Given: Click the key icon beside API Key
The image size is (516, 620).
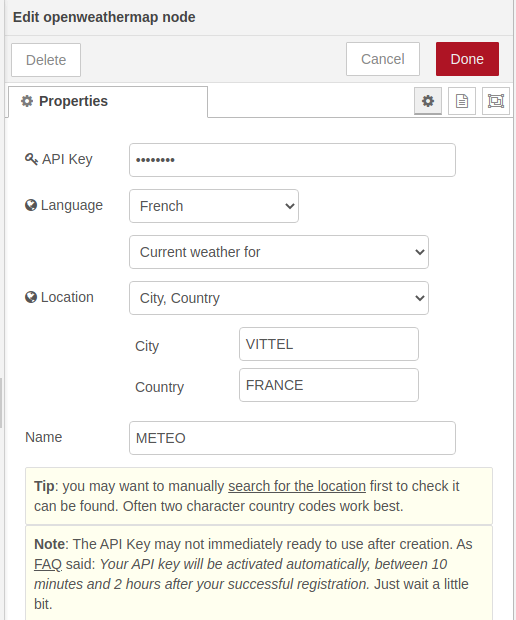Looking at the screenshot, I should [x=31, y=159].
